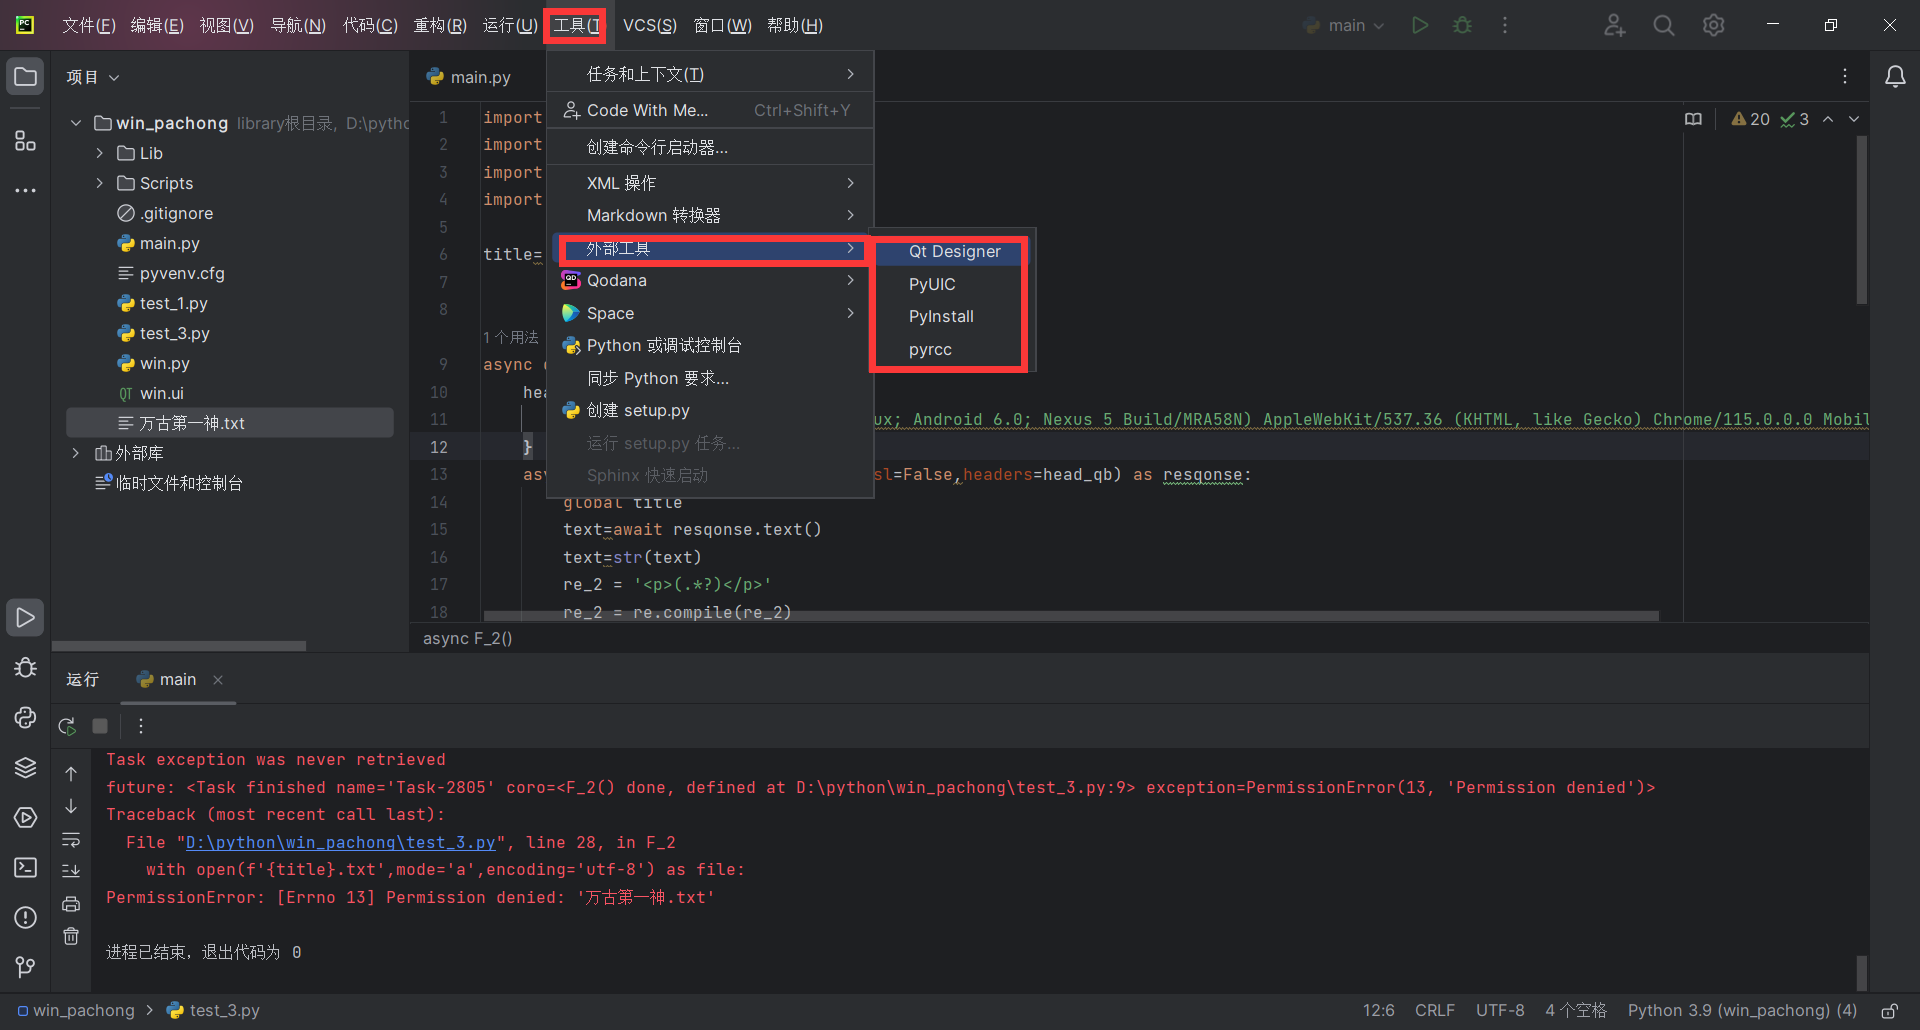Open the Notifications bell icon
This screenshot has width=1920, height=1030.
(x=1894, y=77)
